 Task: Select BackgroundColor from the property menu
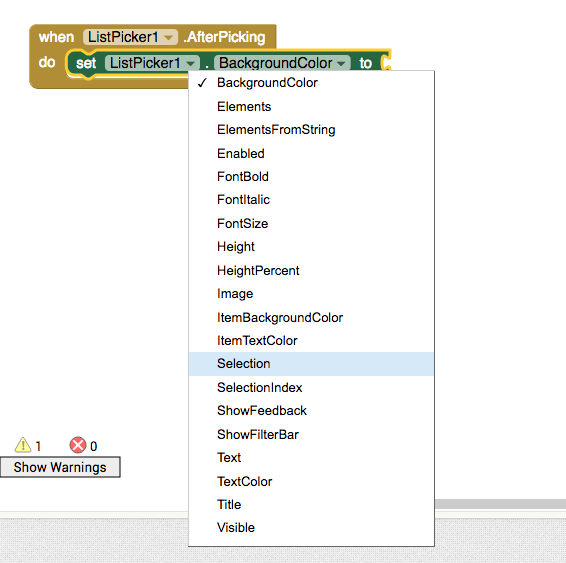tap(311, 83)
